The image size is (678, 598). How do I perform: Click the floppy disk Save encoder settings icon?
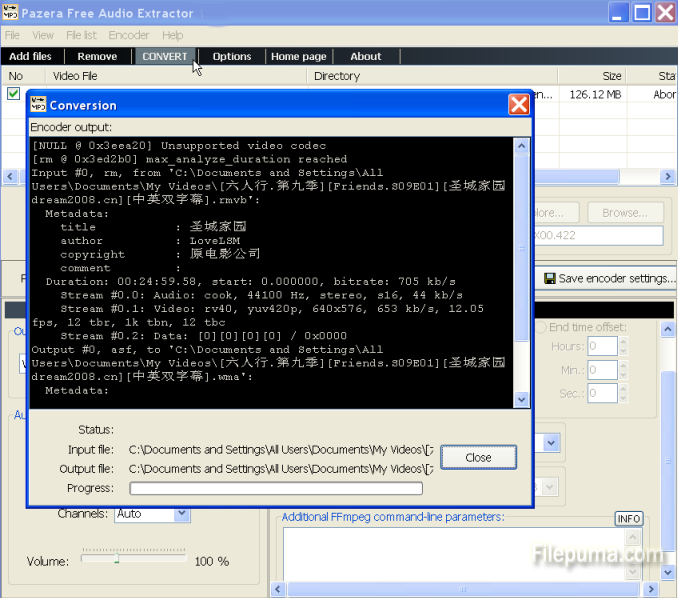click(550, 278)
